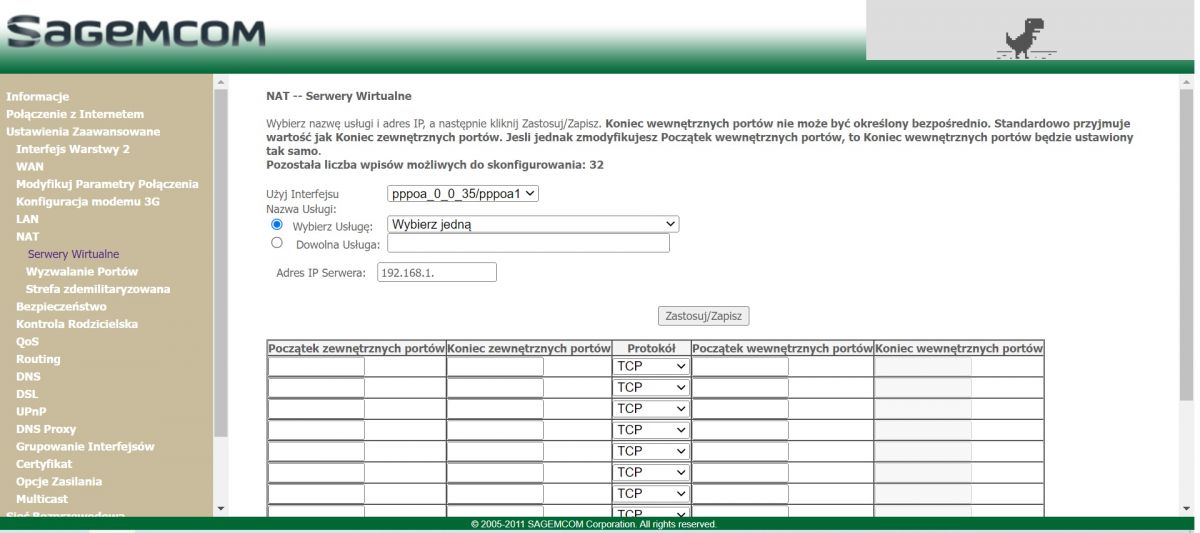The width and height of the screenshot is (1200, 533).
Task: Open the DNS settings
Action: coord(28,376)
